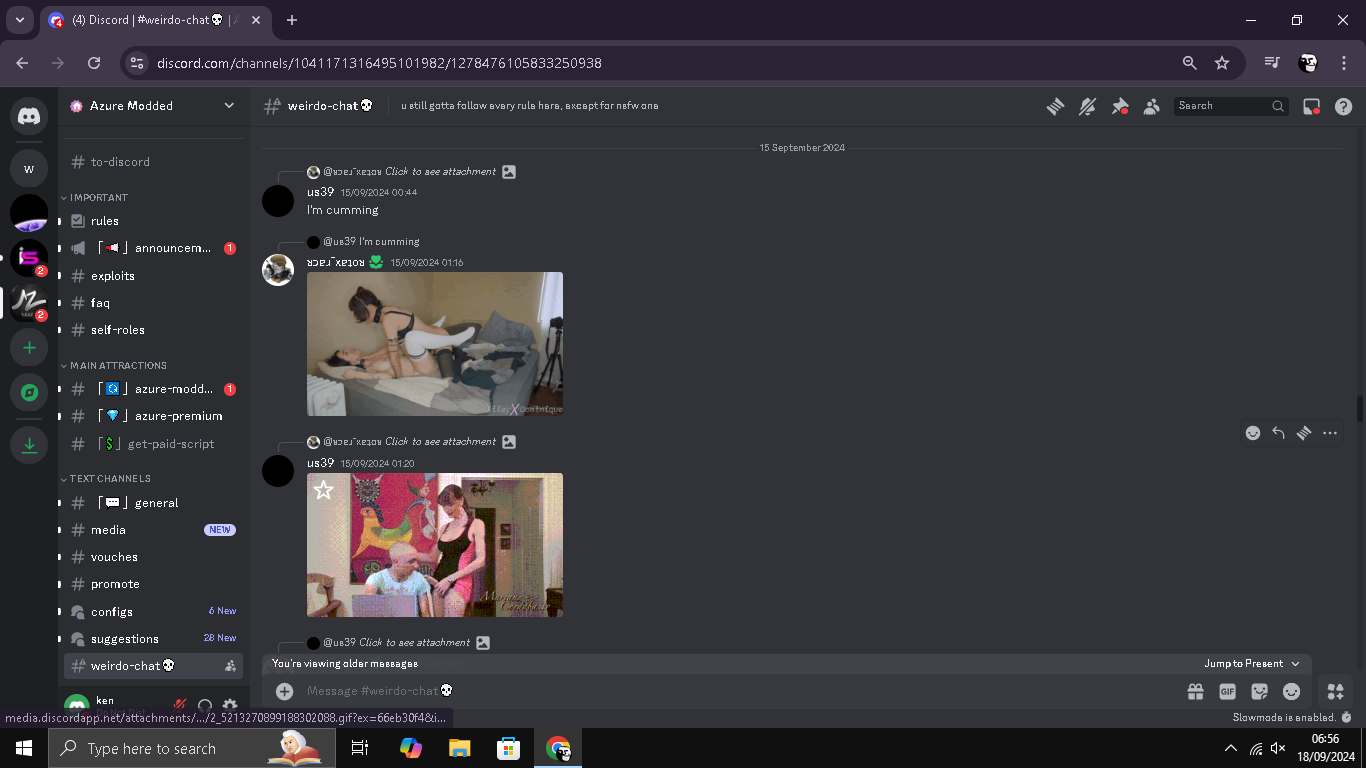Open the announcements channel
Viewport: 1366px width, 768px height.
coord(153,248)
